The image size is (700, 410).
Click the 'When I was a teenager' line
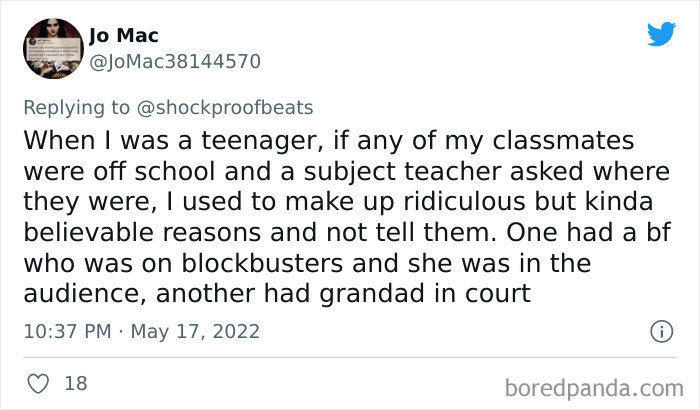click(x=175, y=141)
